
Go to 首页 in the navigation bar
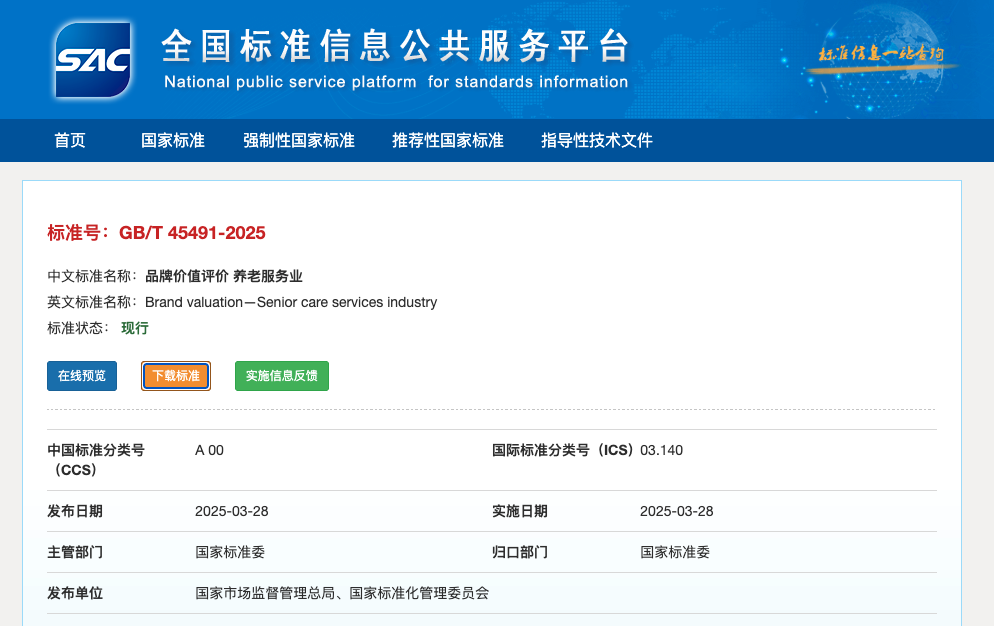pos(70,141)
